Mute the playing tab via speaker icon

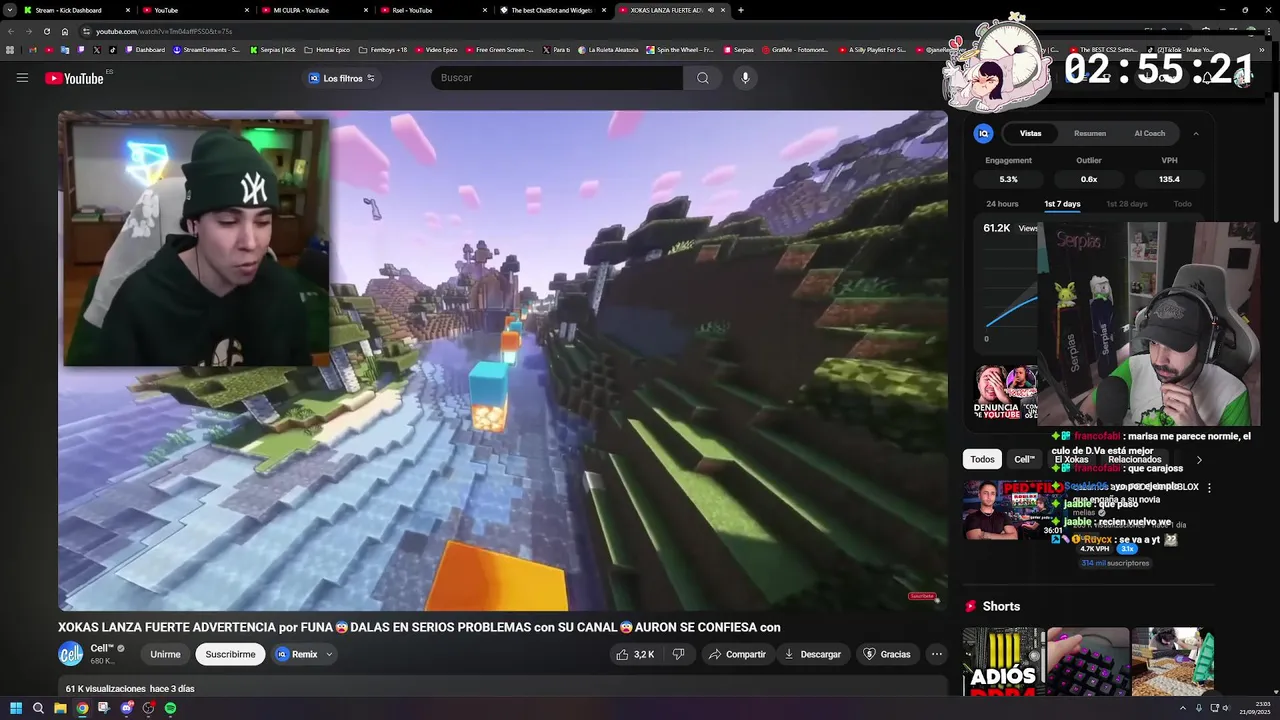tap(710, 10)
